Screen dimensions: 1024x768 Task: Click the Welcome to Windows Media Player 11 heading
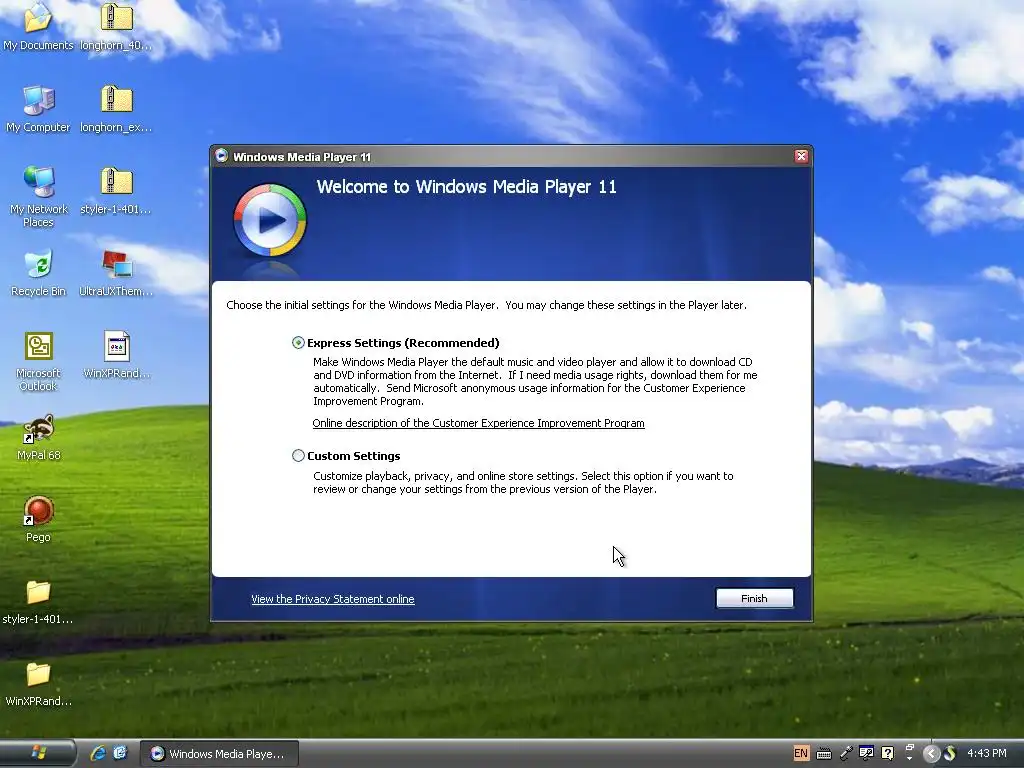[x=466, y=187]
